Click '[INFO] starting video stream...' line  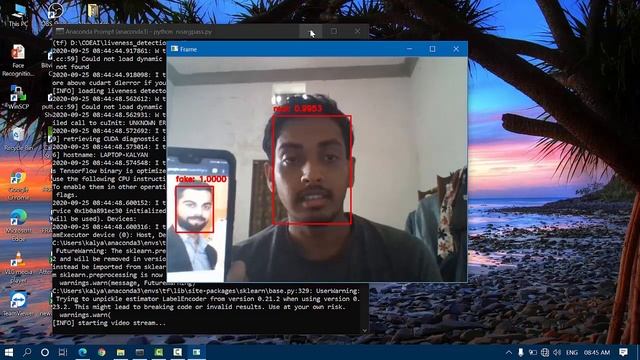[x=109, y=323]
